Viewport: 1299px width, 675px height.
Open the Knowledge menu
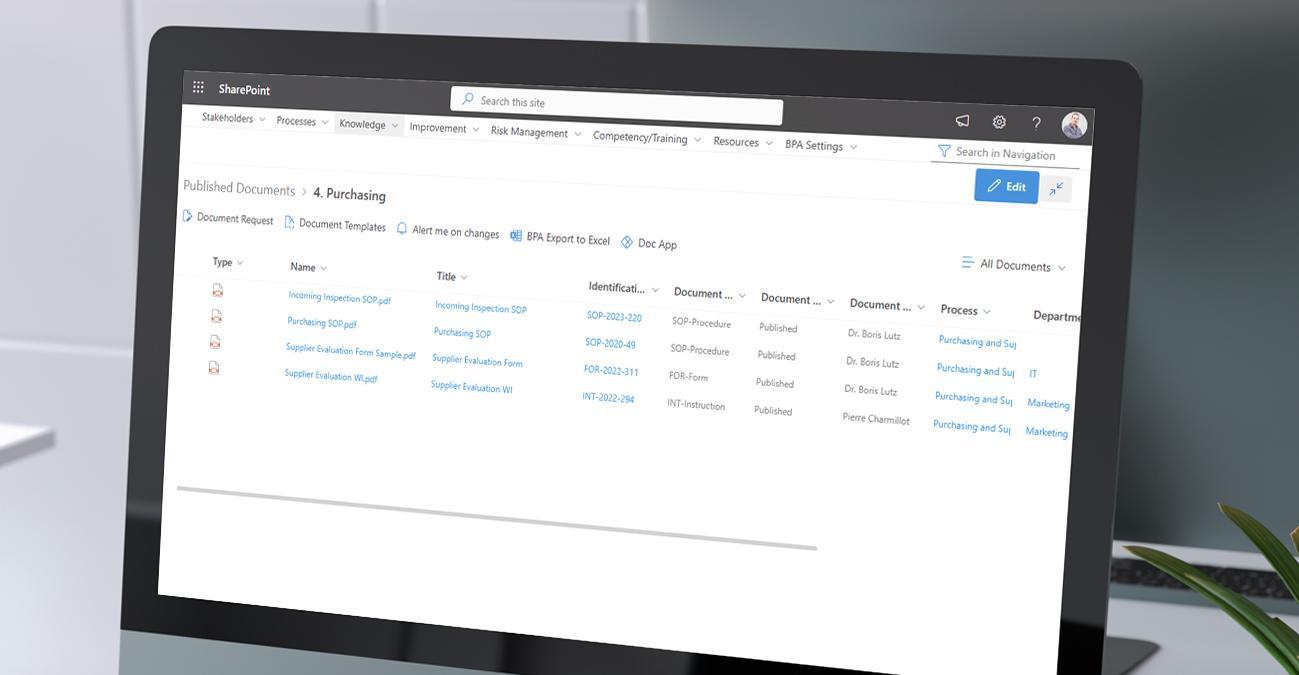369,124
